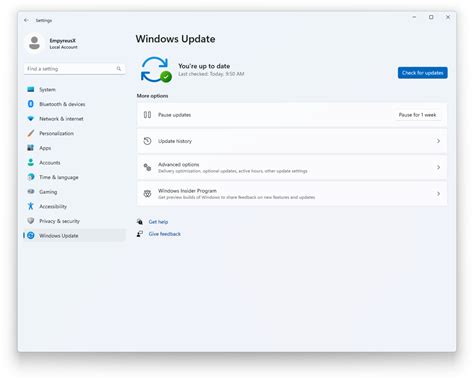
Task: Click the Windows Insider Program label
Action: click(187, 191)
